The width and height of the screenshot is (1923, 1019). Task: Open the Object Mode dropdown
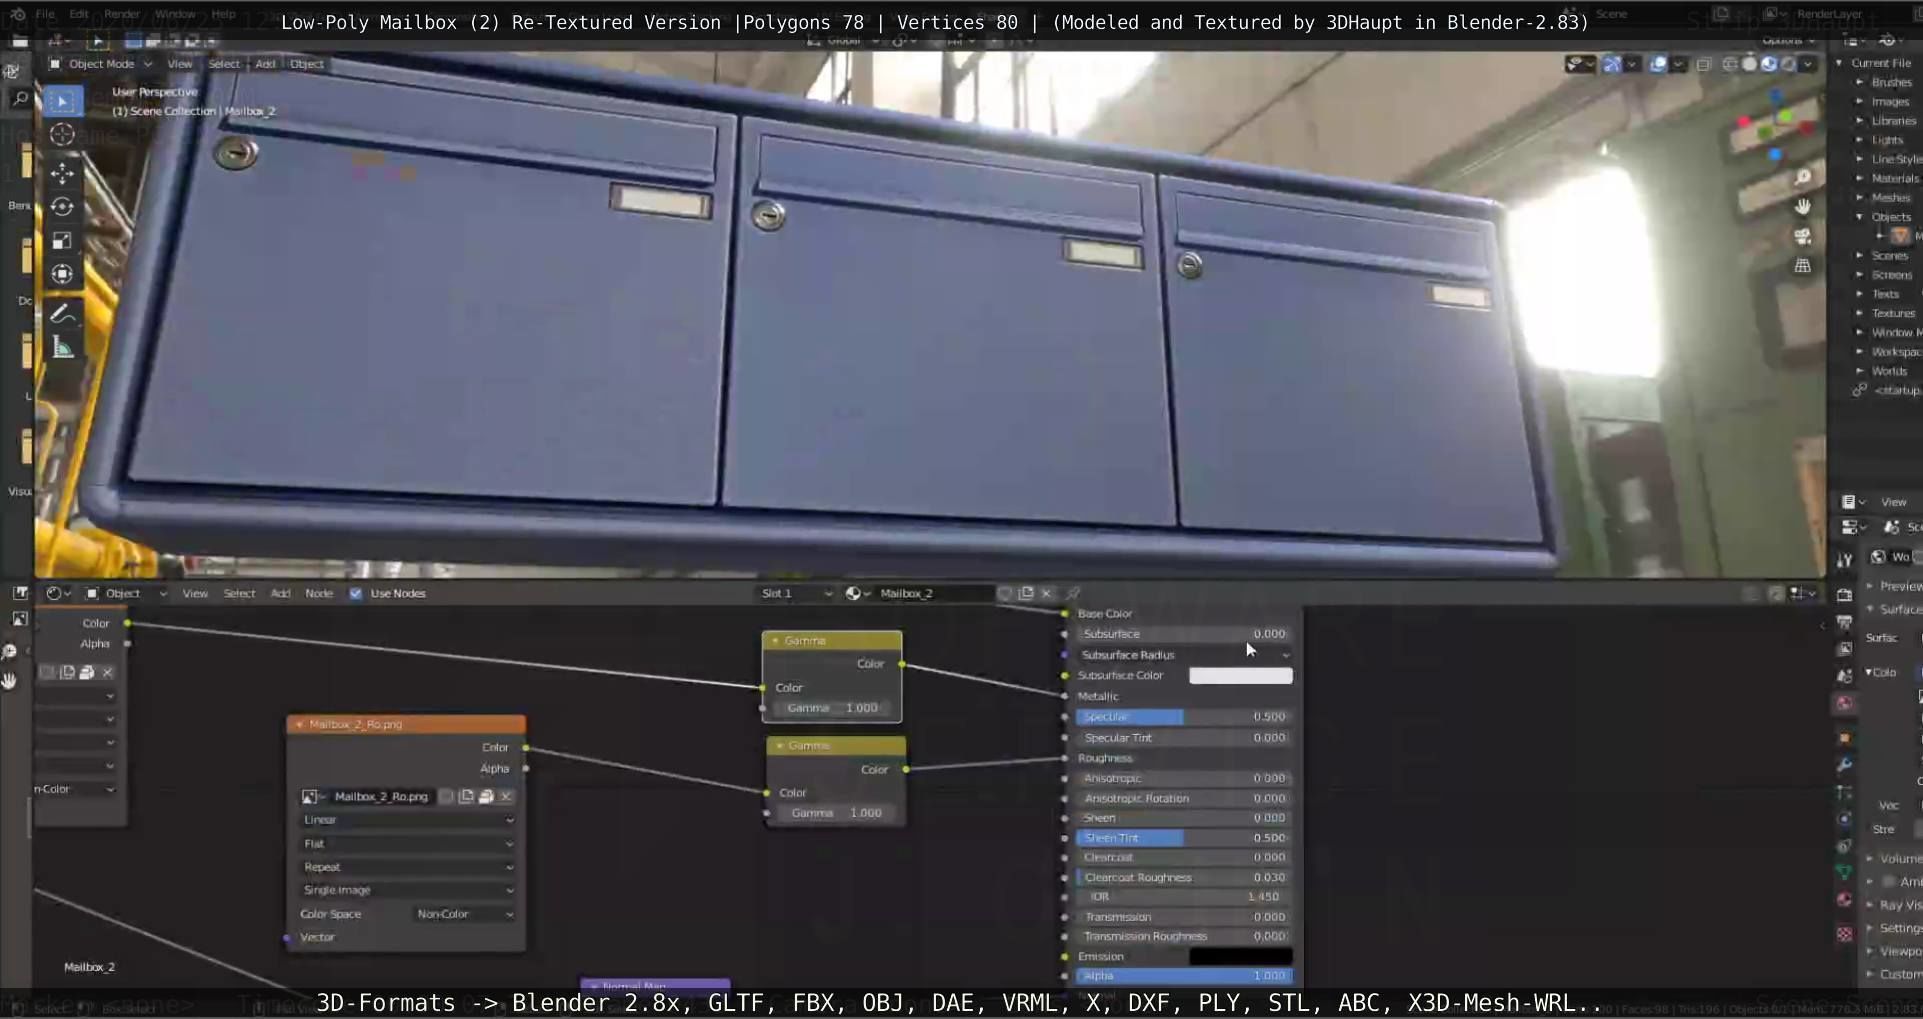(101, 64)
